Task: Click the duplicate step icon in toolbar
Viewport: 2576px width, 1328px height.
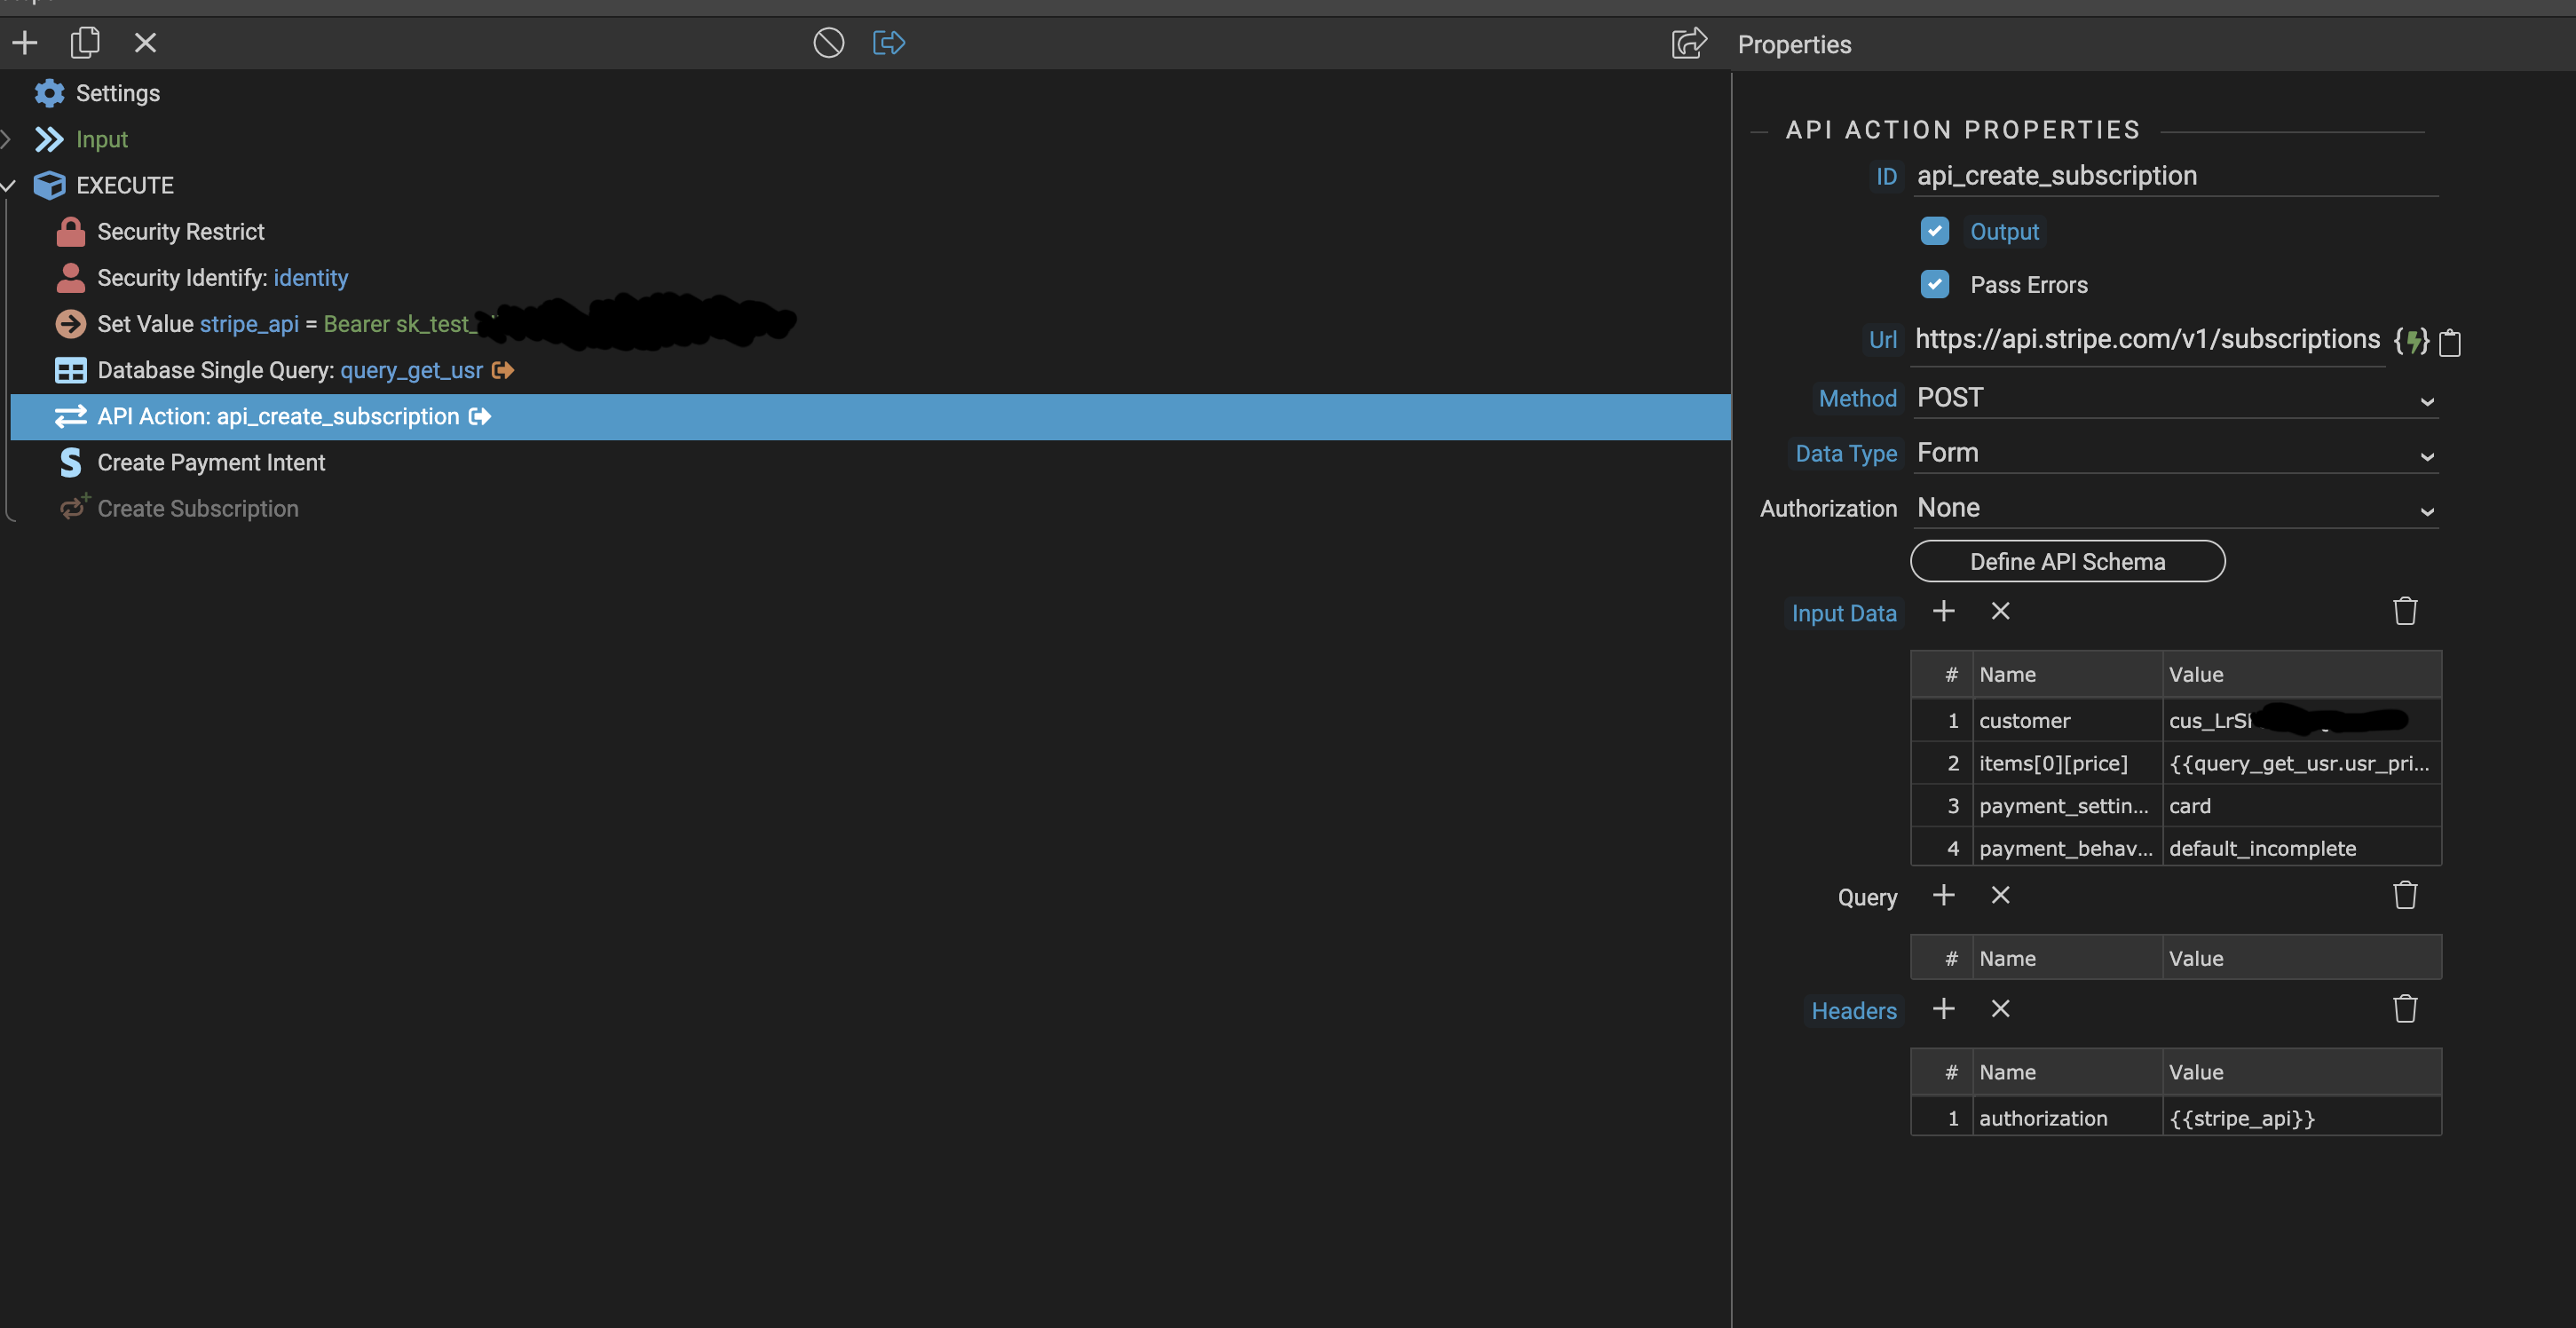Action: click(85, 42)
